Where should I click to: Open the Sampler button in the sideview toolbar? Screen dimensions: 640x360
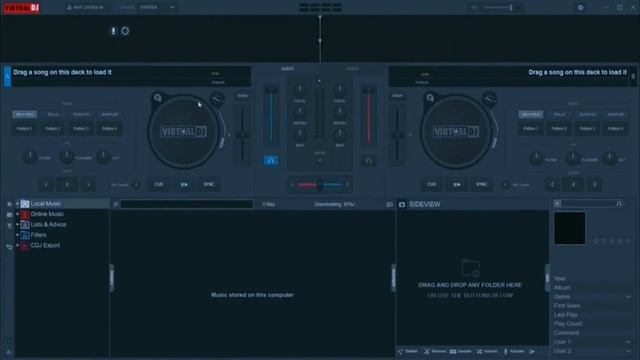click(461, 351)
